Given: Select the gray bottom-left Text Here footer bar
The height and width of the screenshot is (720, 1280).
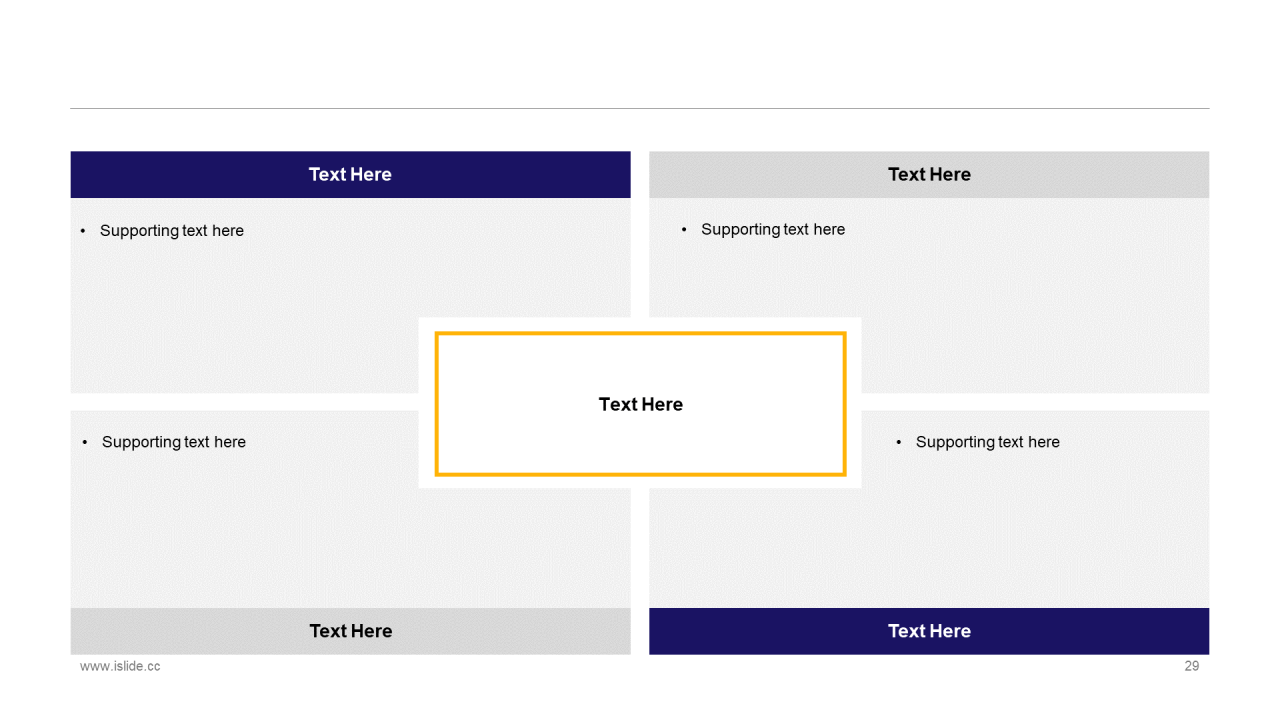Looking at the screenshot, I should (350, 631).
